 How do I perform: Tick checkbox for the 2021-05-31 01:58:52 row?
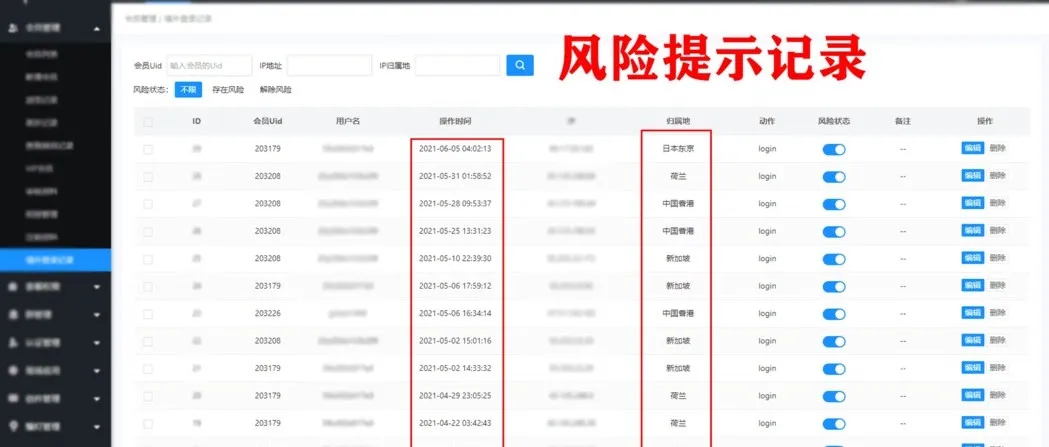point(148,177)
